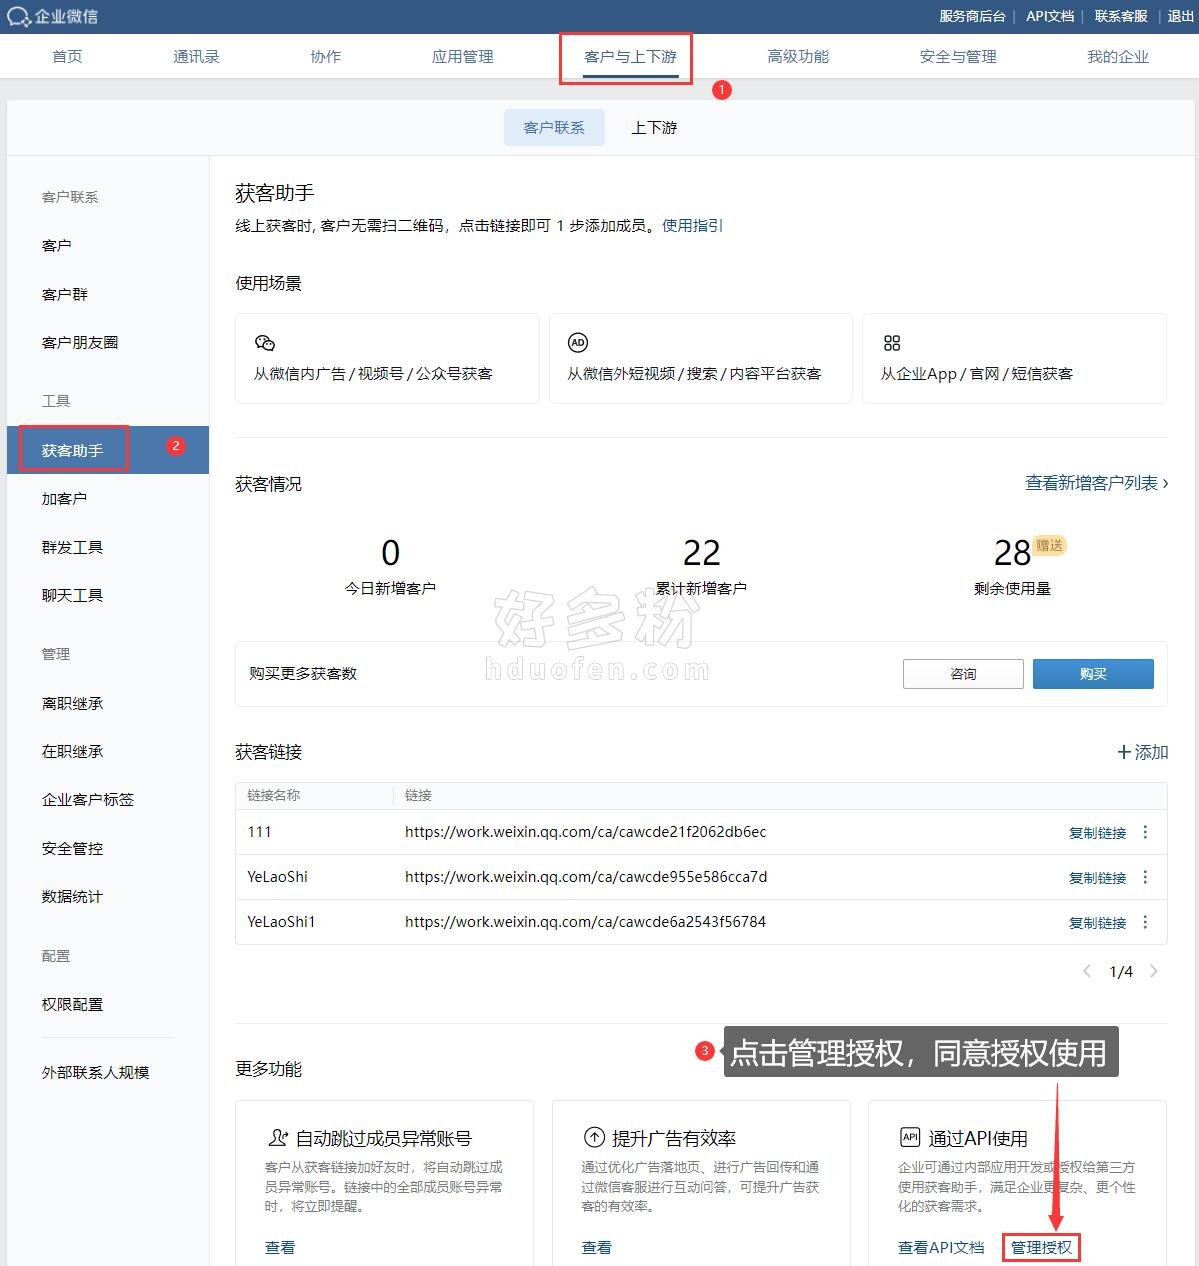1199x1266 pixels.
Task: Open more options for link YeLaoShi
Action: pos(1145,877)
